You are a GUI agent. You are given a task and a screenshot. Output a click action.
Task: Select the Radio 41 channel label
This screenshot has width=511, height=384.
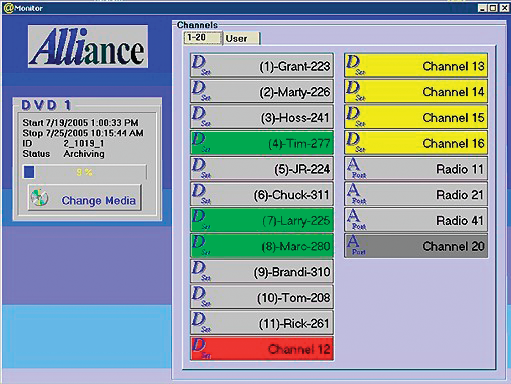[460, 221]
